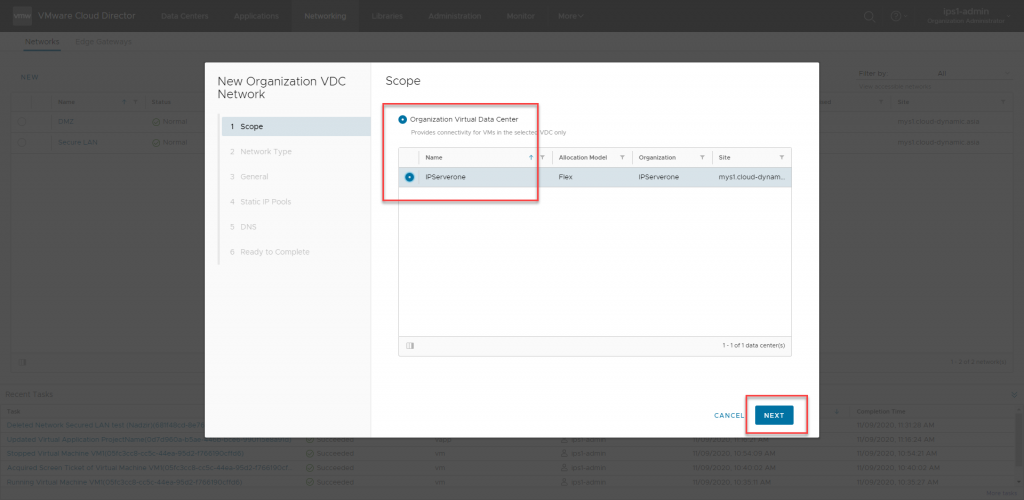This screenshot has width=1024, height=500.
Task: Select the Secure LAN network row radio button
Action: pos(22,142)
